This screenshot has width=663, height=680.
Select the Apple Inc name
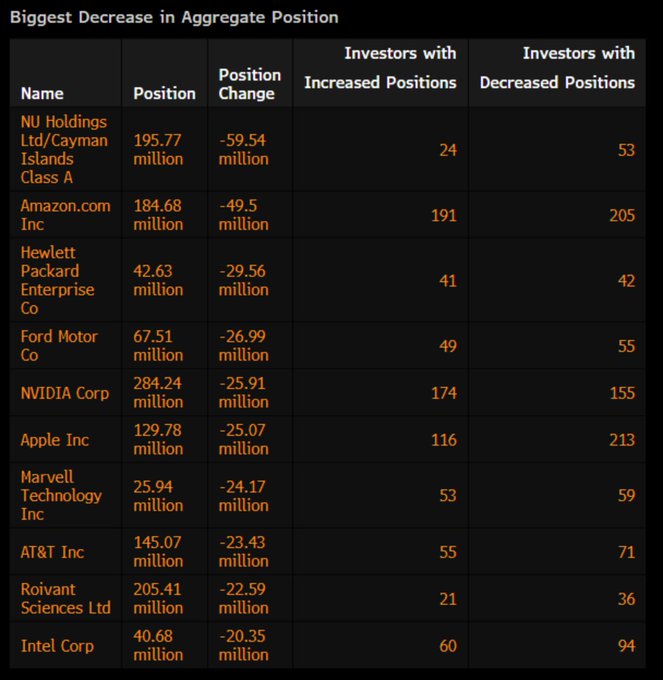55,440
